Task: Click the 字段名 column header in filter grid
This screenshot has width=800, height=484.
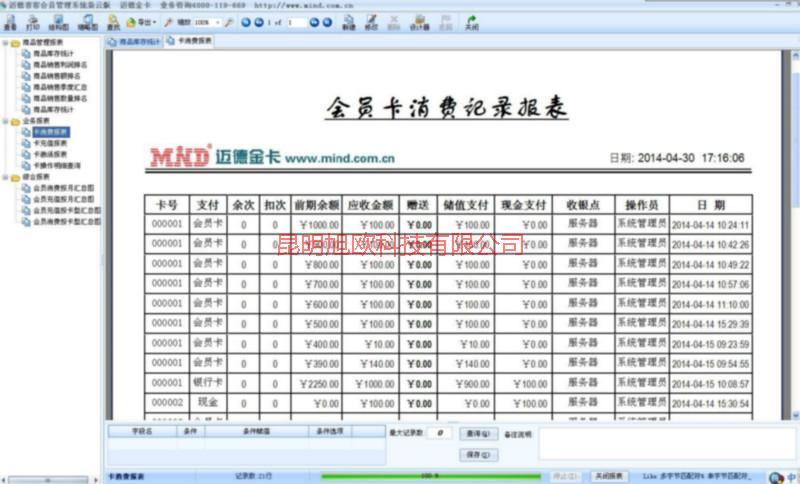Action: 142,431
